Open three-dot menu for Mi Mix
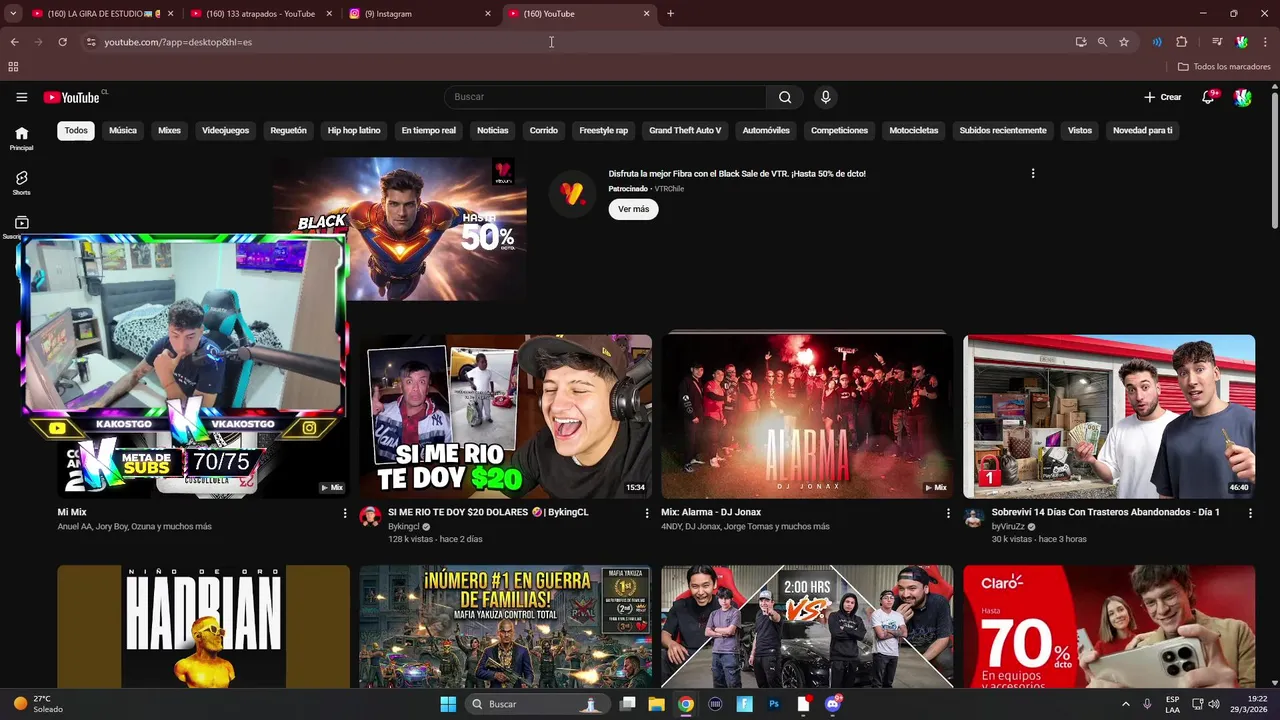Screen dimensions: 1280x720 point(345,513)
